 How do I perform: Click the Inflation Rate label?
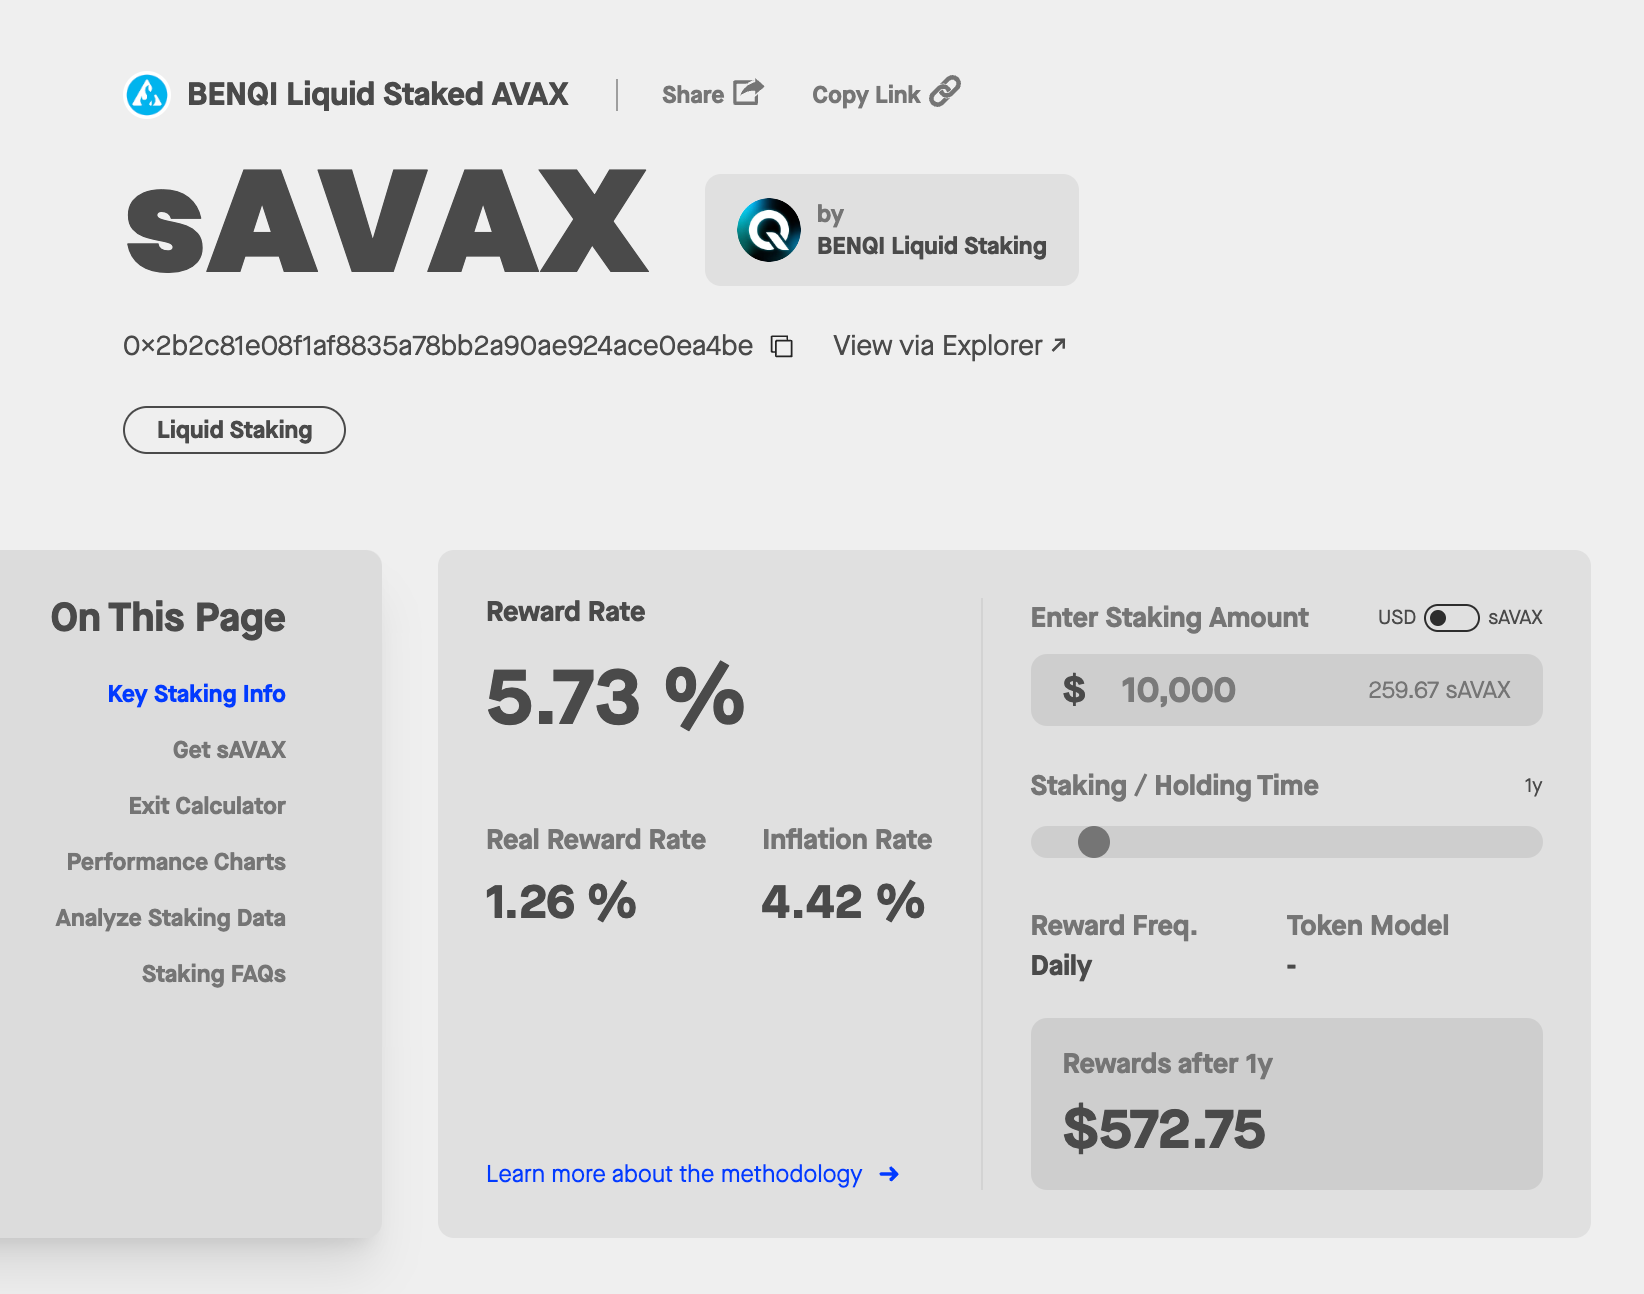847,840
